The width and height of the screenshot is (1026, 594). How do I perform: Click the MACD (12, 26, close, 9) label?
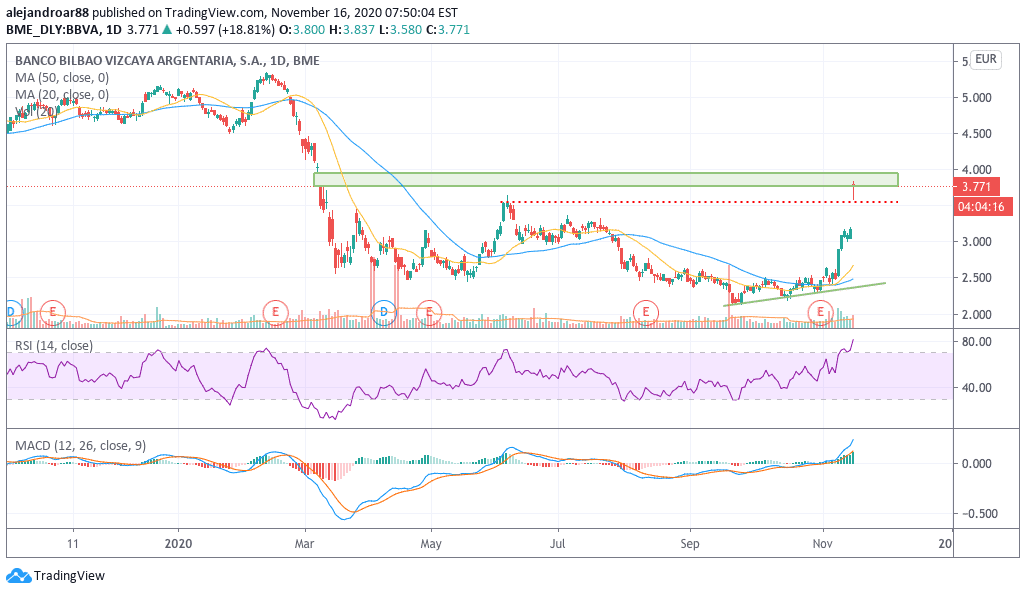tap(80, 446)
